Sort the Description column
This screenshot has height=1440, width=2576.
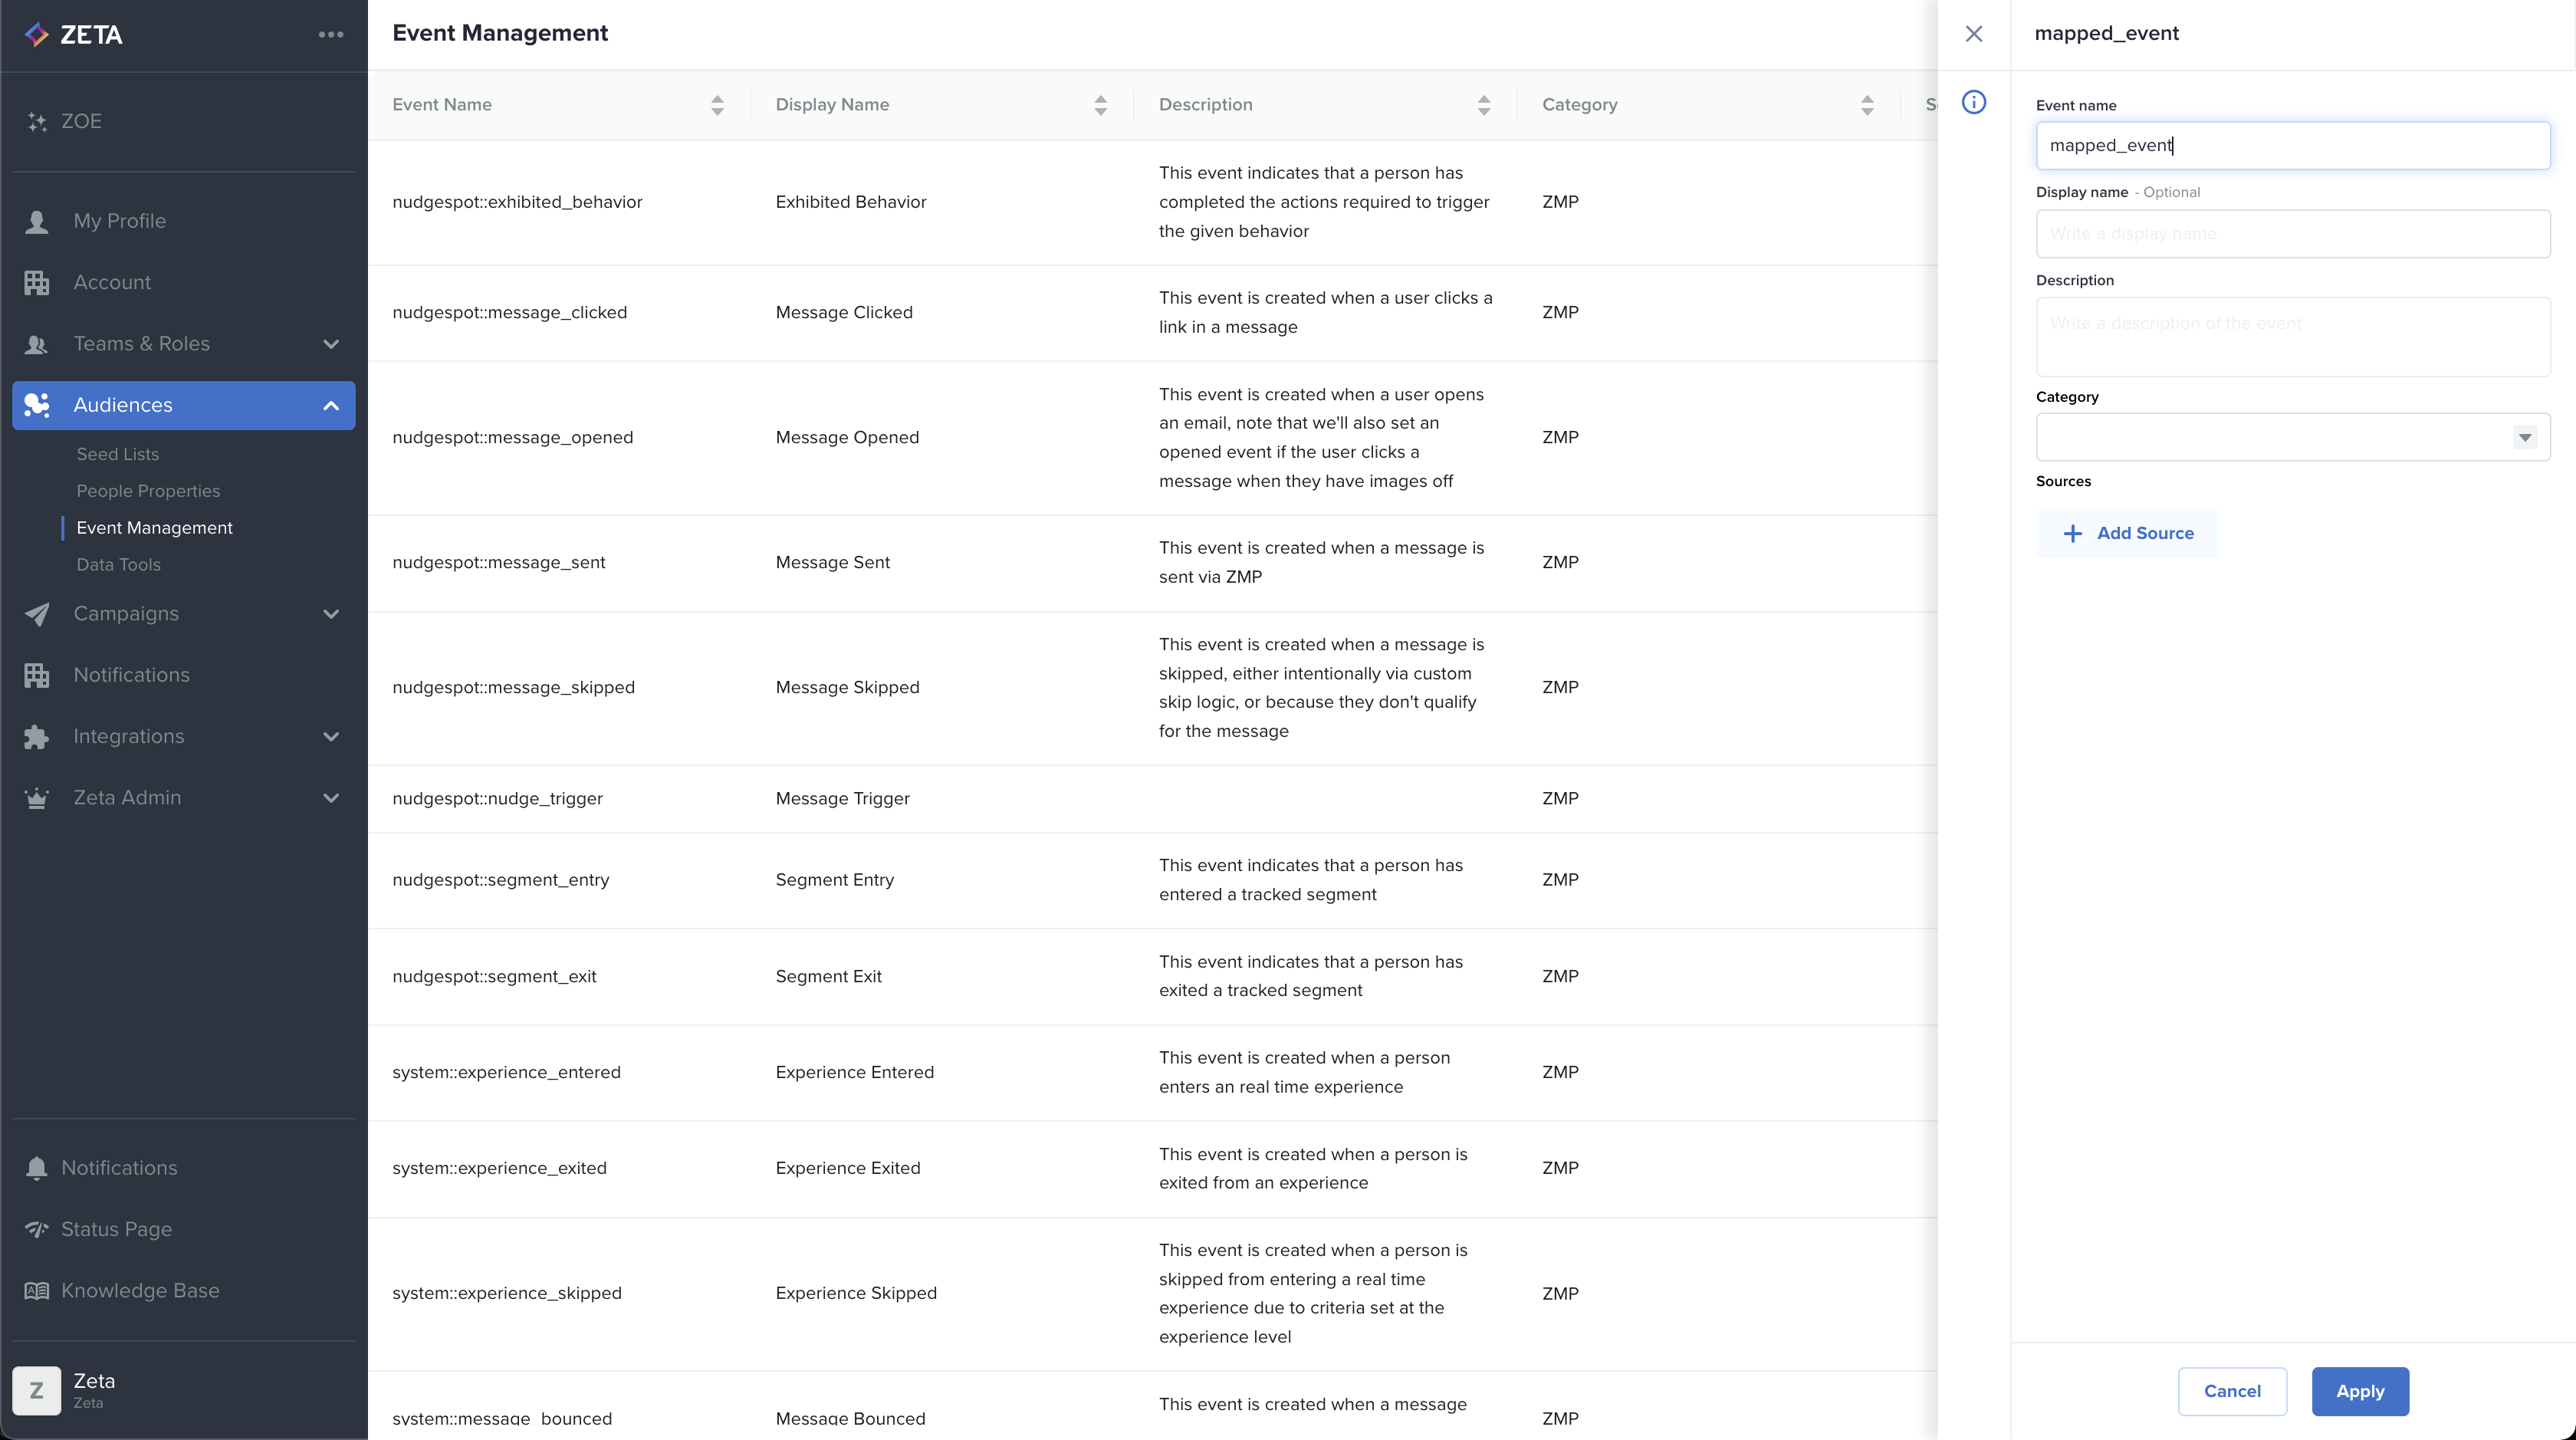point(1483,105)
